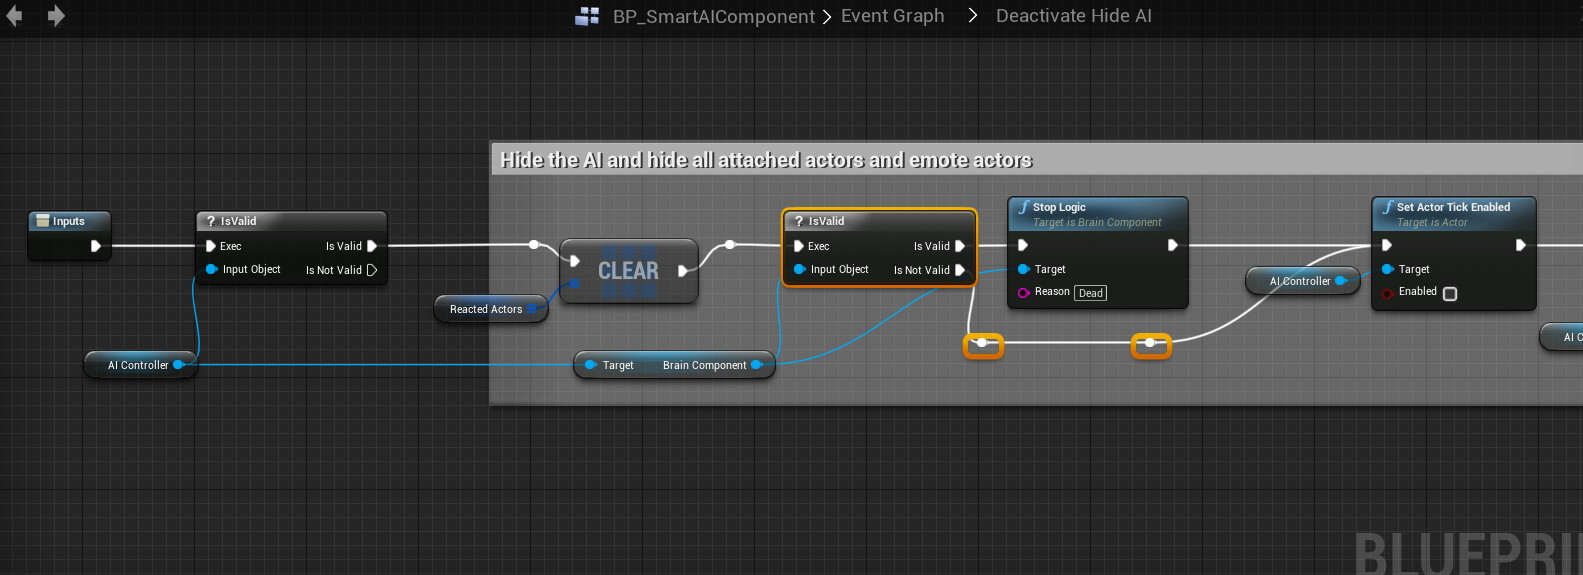Click the Reacted Actors variable node

[486, 309]
